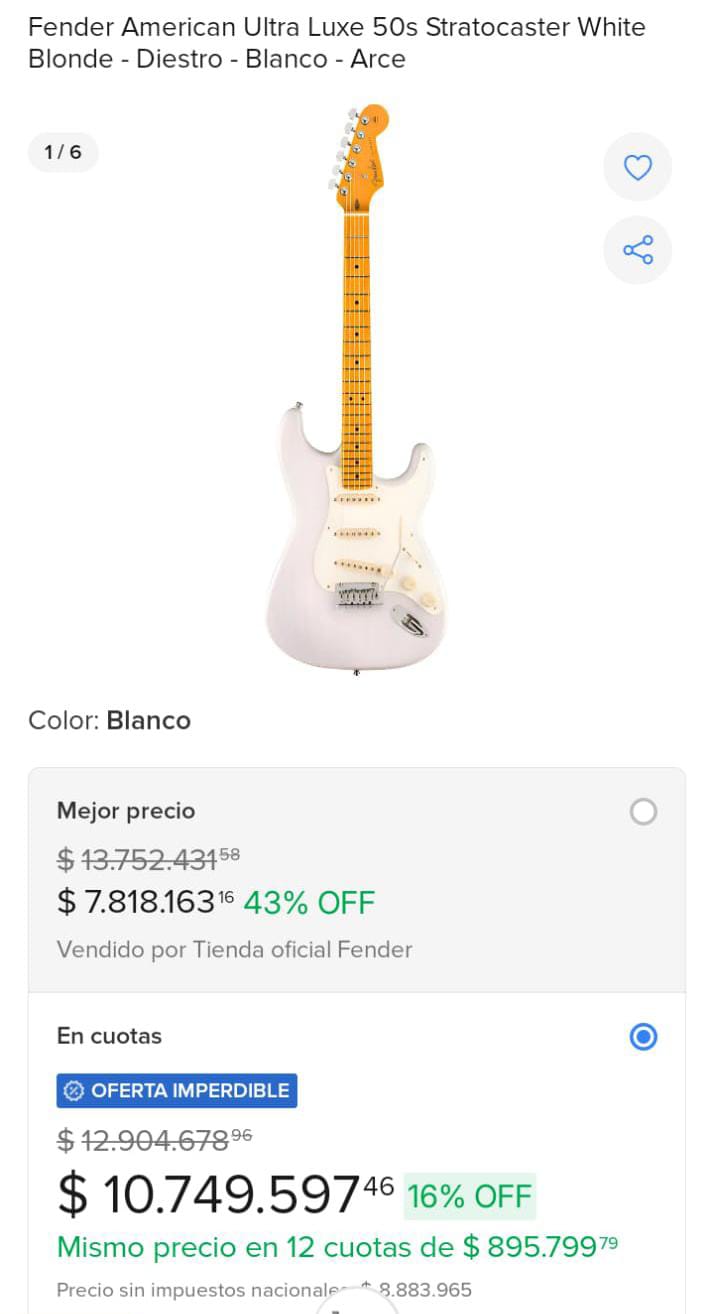Image resolution: width=714 pixels, height=1314 pixels.
Task: Tap the 12 cuotas installment offer text
Action: click(337, 1247)
